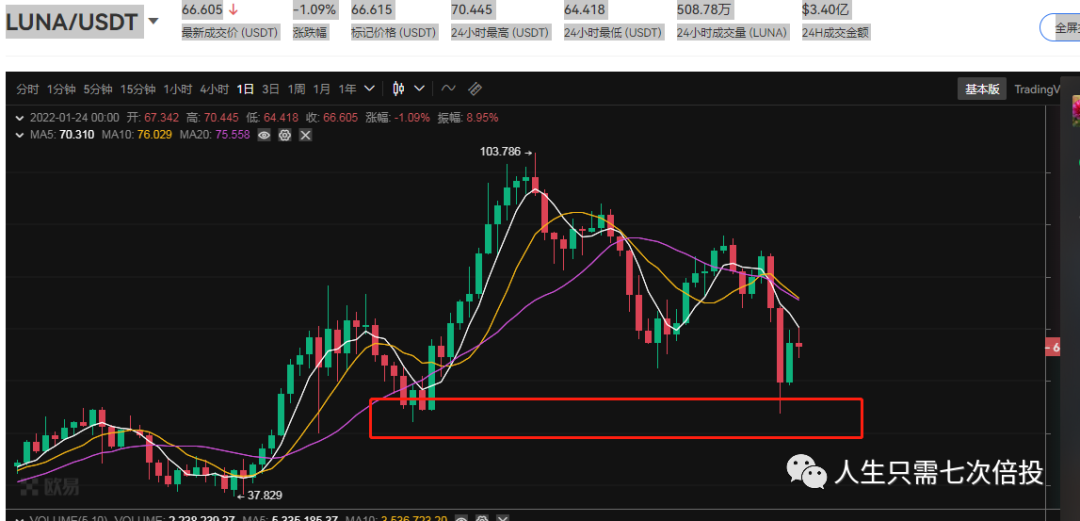The height and width of the screenshot is (521, 1080).
Task: Expand more time intervals after 1年
Action: (370, 89)
